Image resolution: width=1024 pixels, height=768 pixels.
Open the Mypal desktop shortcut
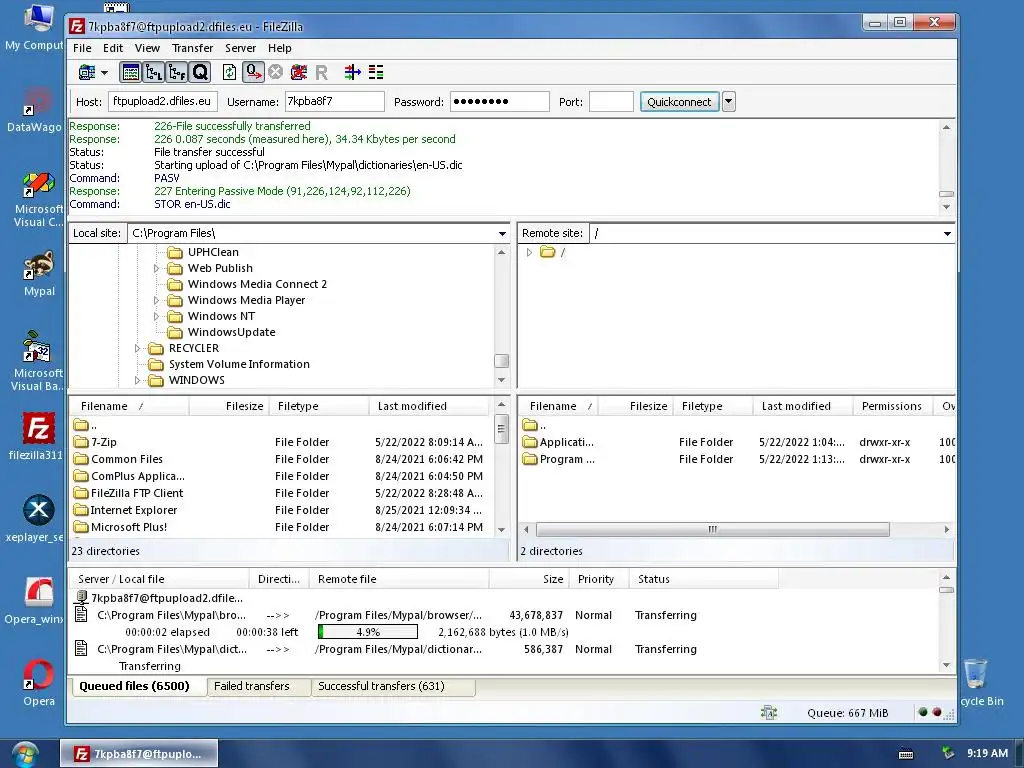point(39,273)
